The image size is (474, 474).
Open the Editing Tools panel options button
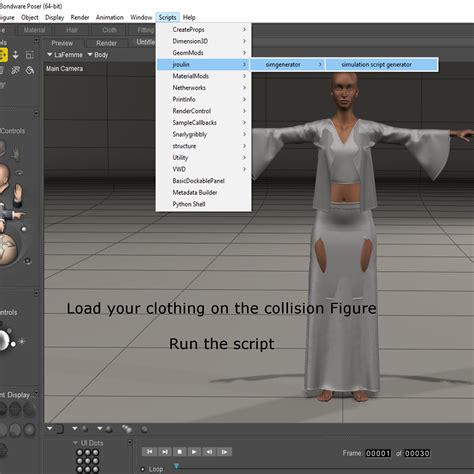coord(36,41)
